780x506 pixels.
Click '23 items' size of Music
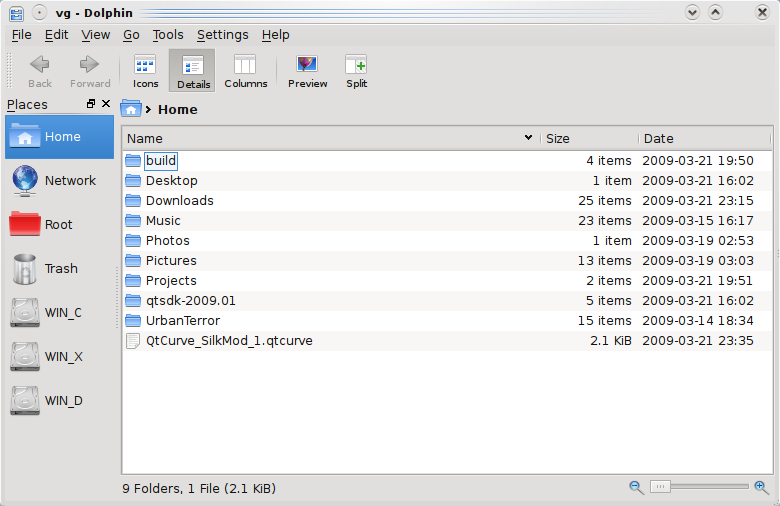[x=604, y=220]
